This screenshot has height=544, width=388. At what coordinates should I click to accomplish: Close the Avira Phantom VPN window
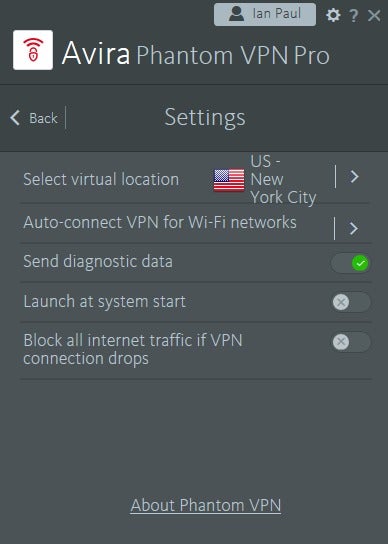click(374, 16)
